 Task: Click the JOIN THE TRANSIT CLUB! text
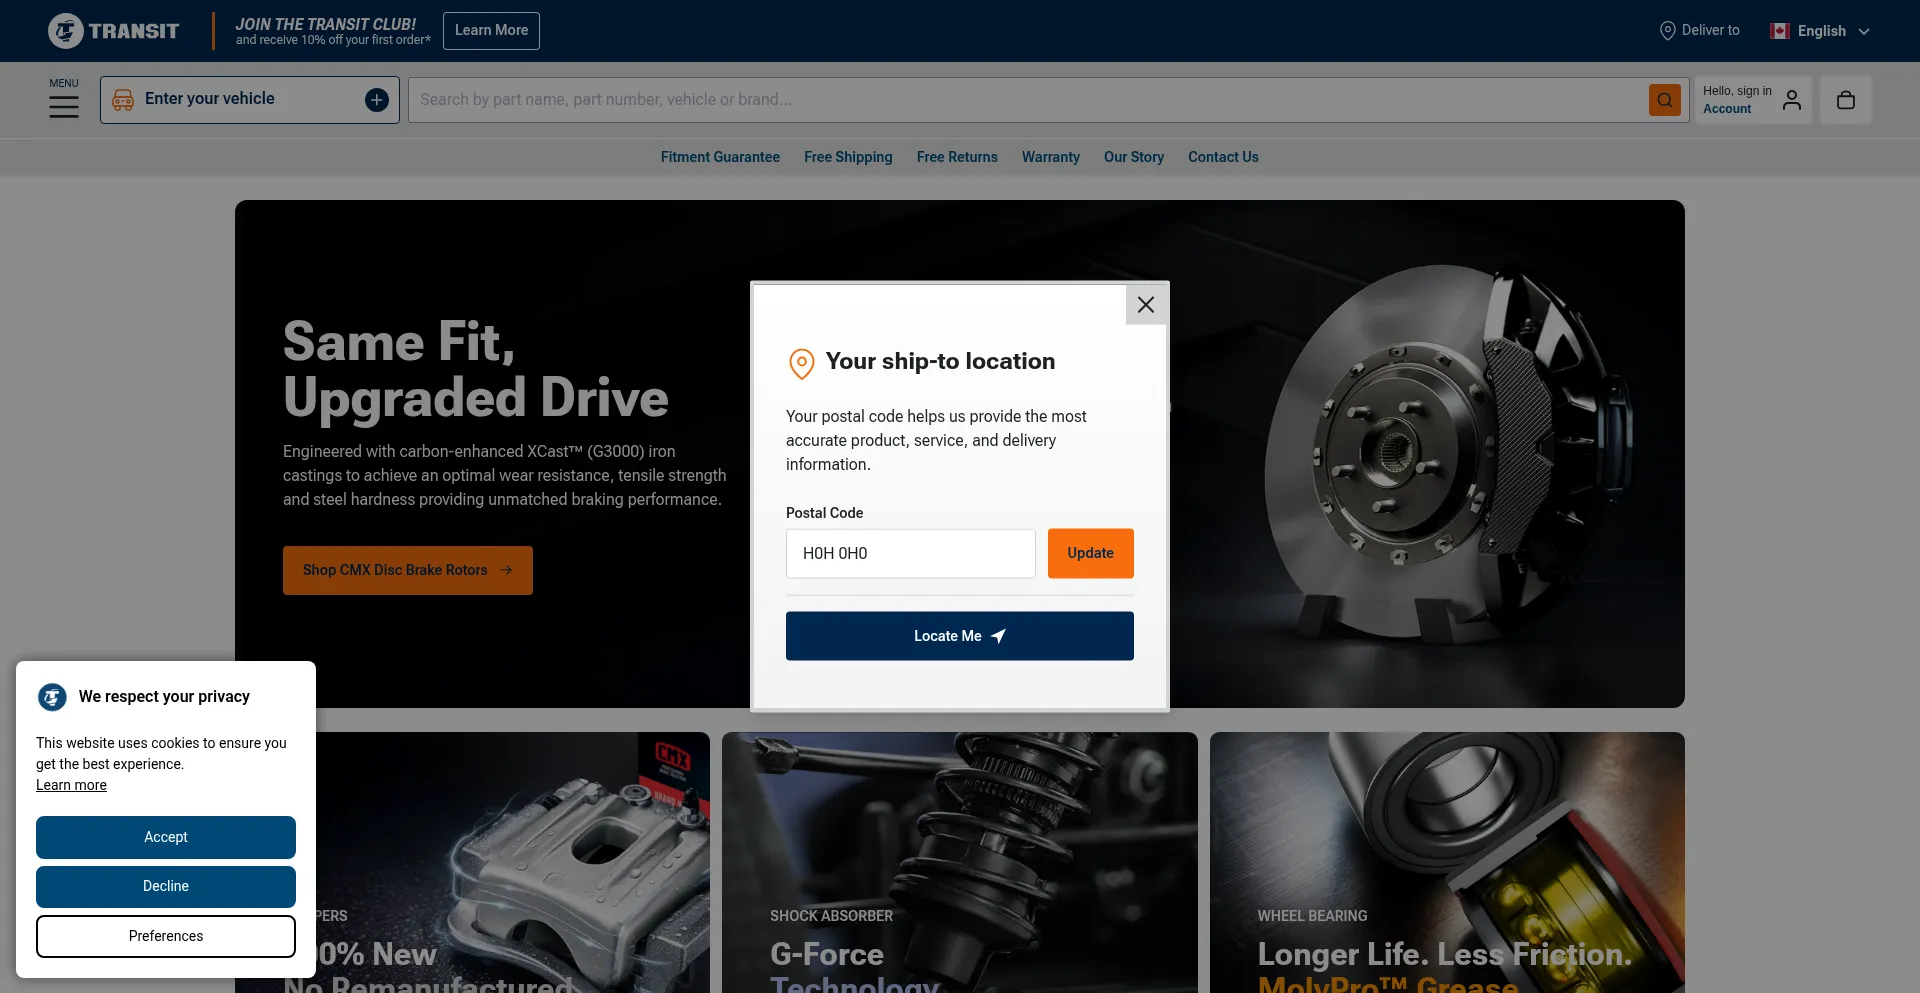tap(326, 24)
